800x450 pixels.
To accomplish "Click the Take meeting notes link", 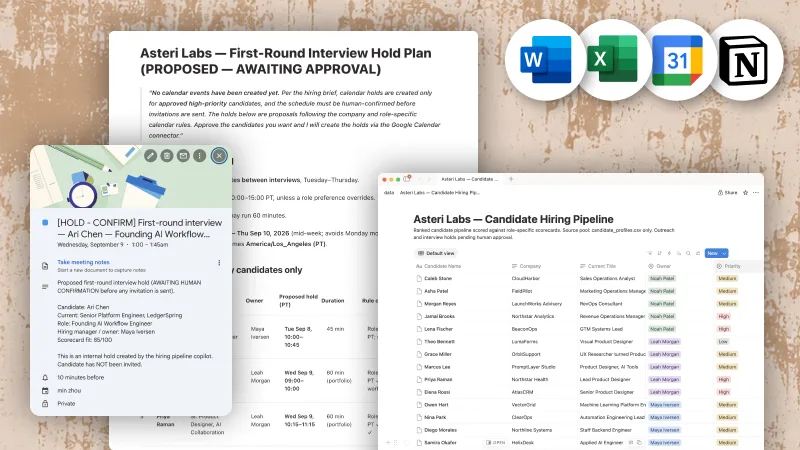I will 83,262.
